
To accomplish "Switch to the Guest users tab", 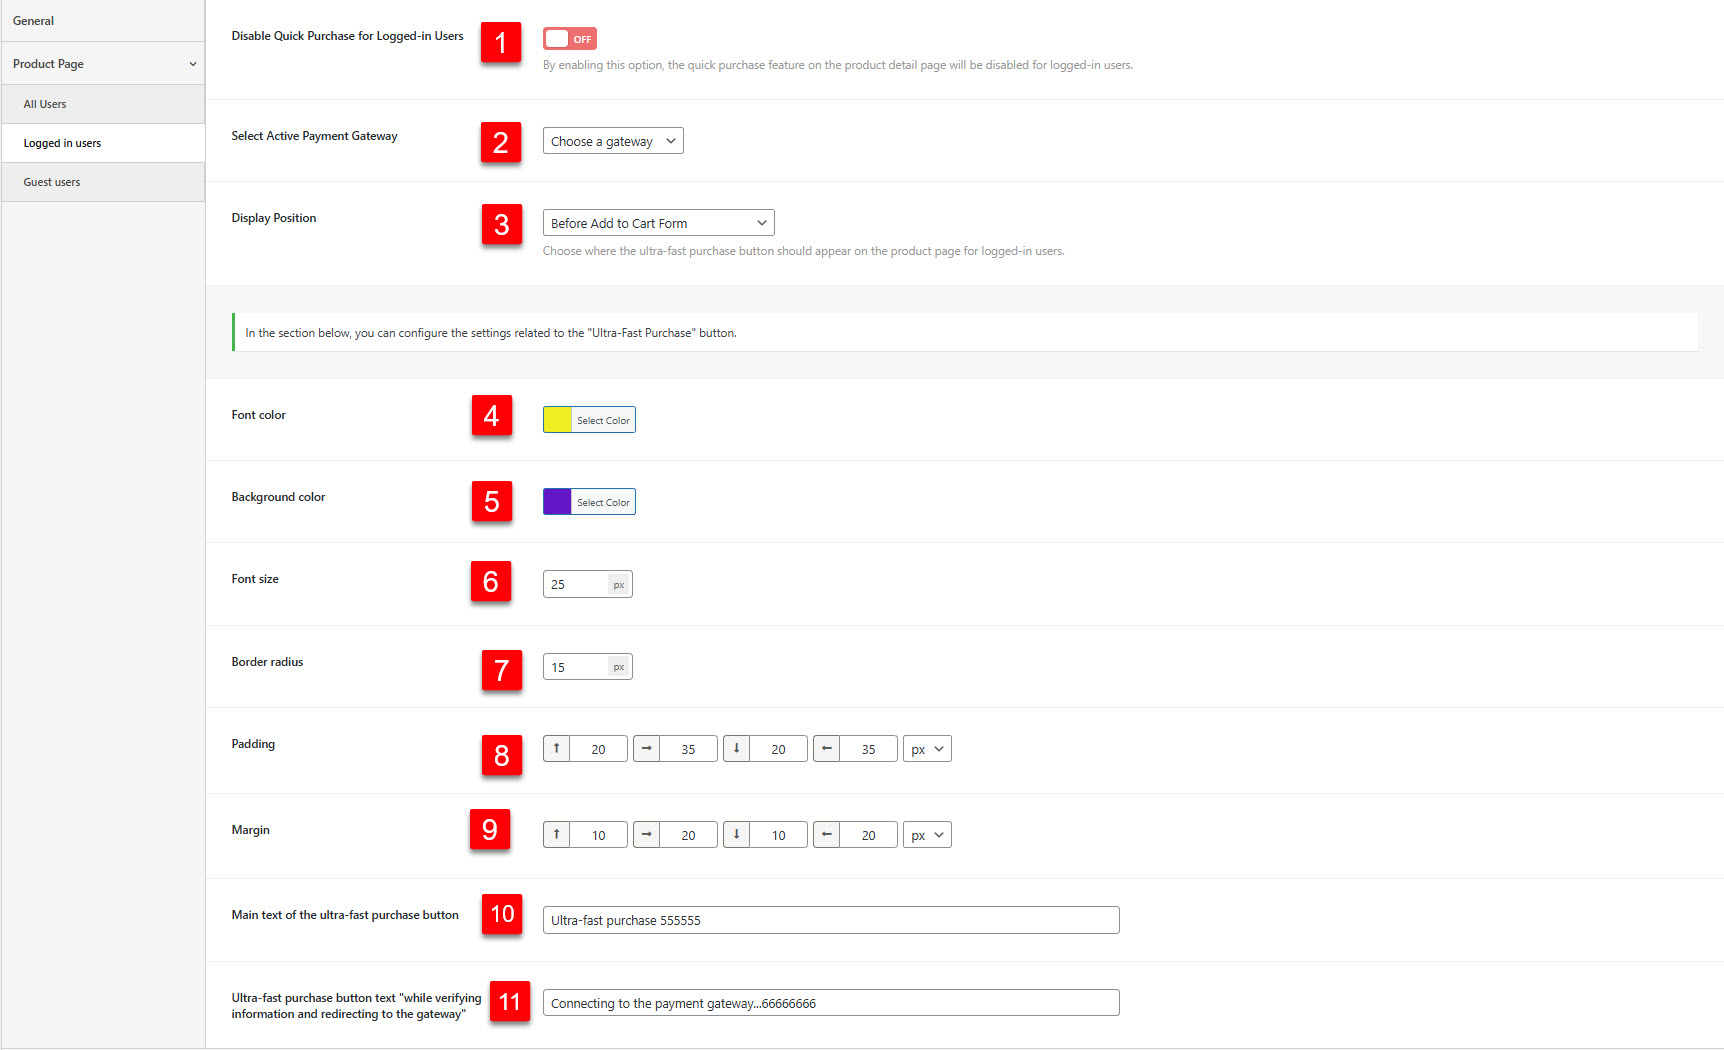I will pyautogui.click(x=52, y=182).
